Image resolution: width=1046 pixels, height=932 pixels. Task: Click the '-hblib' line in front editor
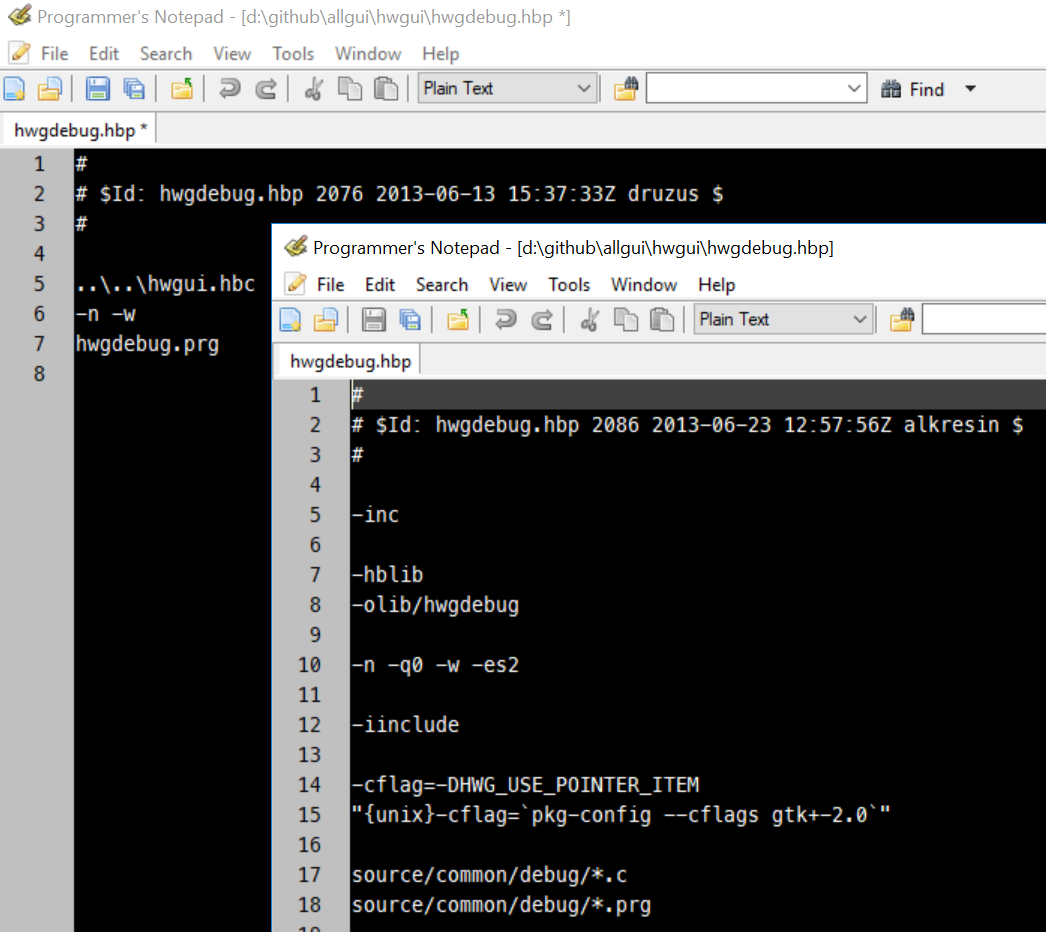(x=388, y=575)
